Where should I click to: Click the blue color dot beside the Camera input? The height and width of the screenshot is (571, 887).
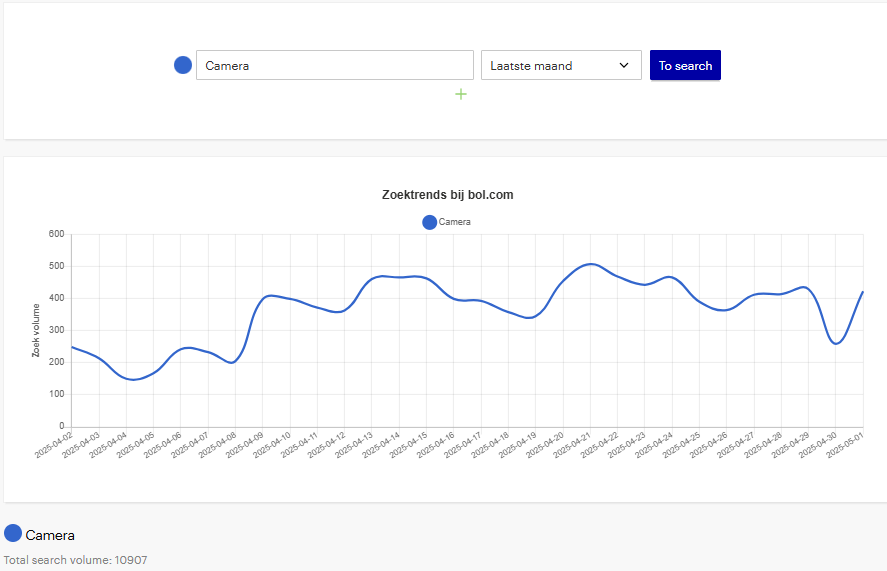[x=183, y=65]
